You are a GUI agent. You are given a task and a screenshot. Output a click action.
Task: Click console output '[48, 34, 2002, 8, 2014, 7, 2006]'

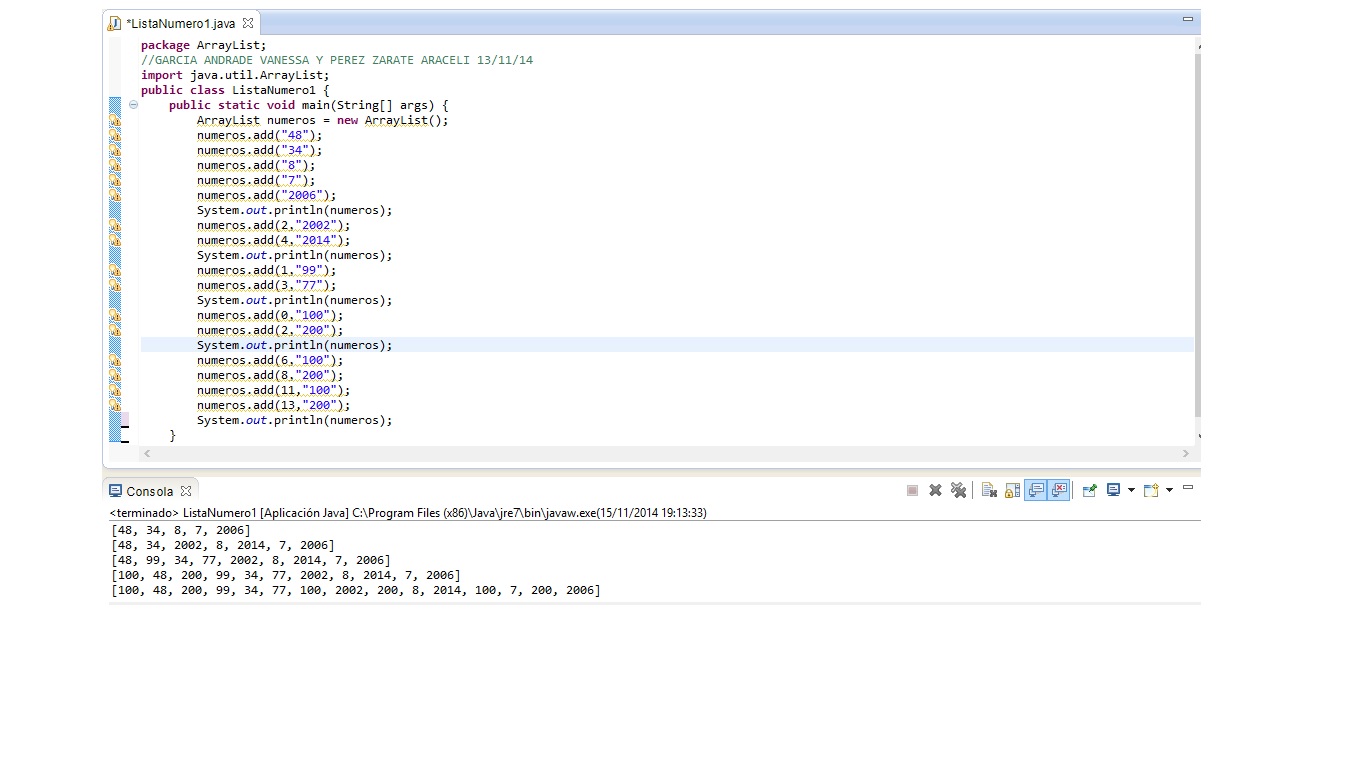223,545
